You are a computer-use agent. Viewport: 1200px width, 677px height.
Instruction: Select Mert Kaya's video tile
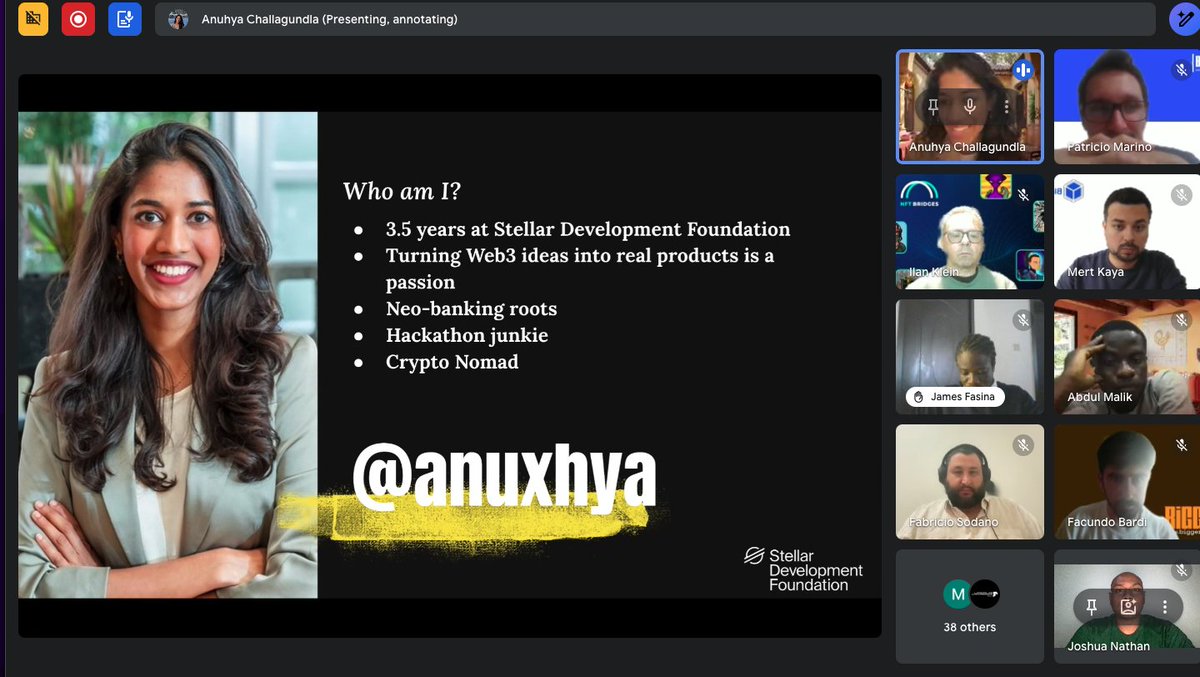coord(1127,232)
